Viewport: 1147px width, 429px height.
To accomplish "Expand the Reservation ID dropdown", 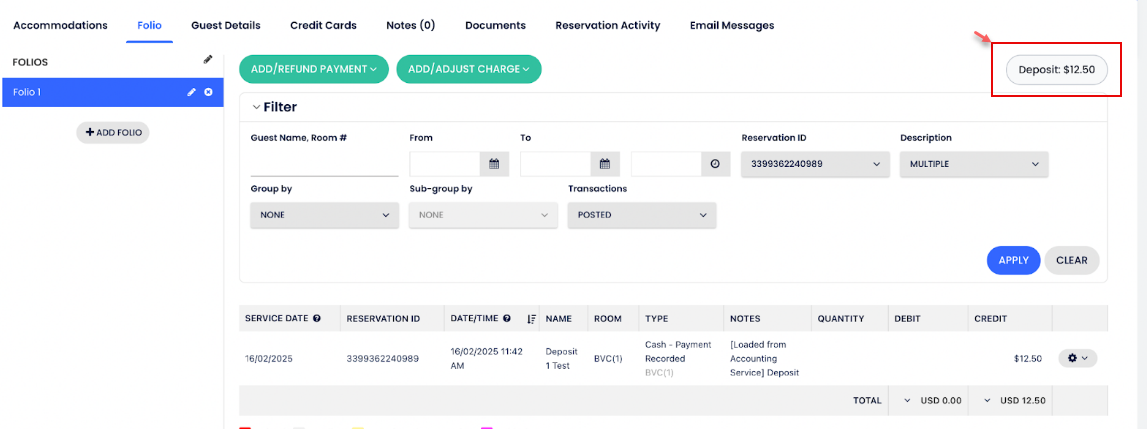I will coord(814,164).
